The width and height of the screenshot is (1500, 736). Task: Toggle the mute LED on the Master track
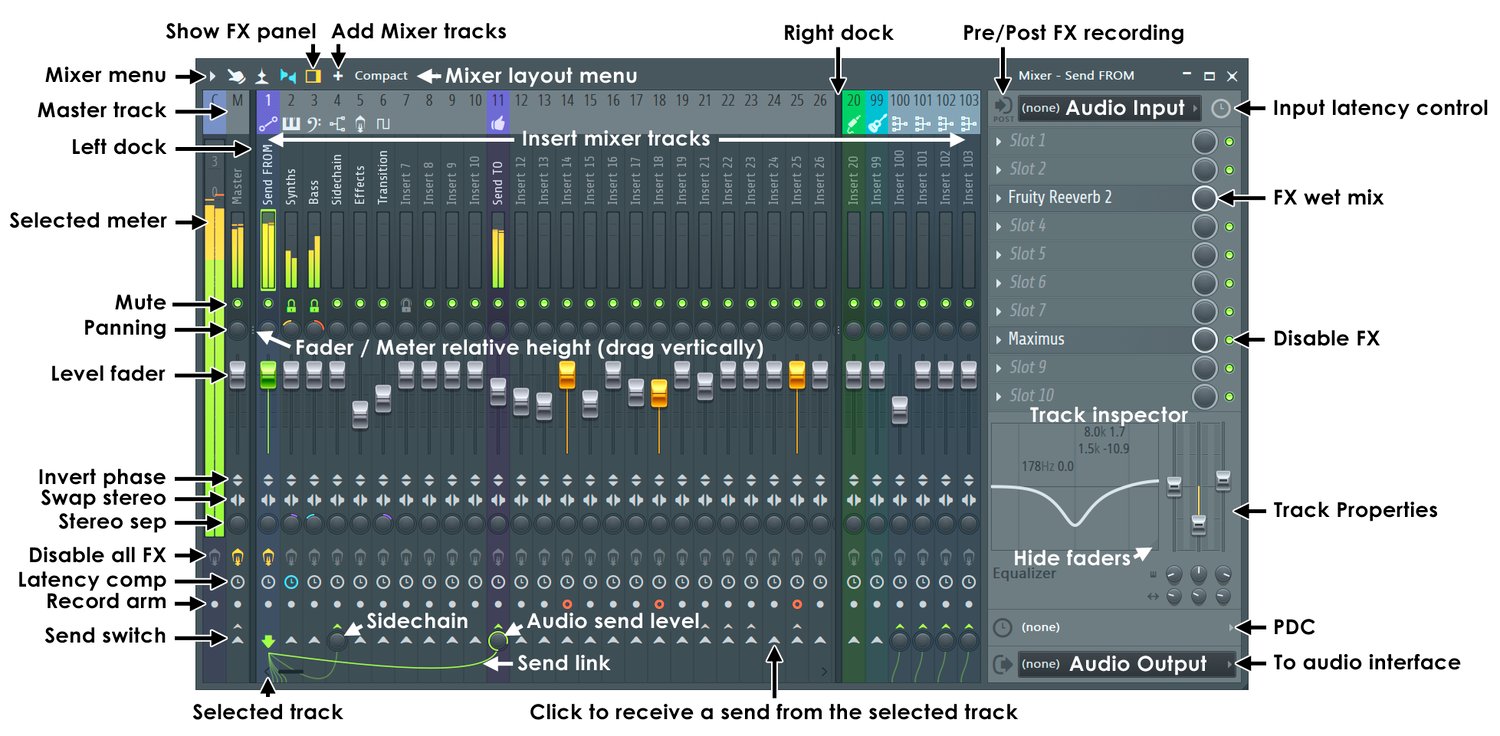[238, 302]
